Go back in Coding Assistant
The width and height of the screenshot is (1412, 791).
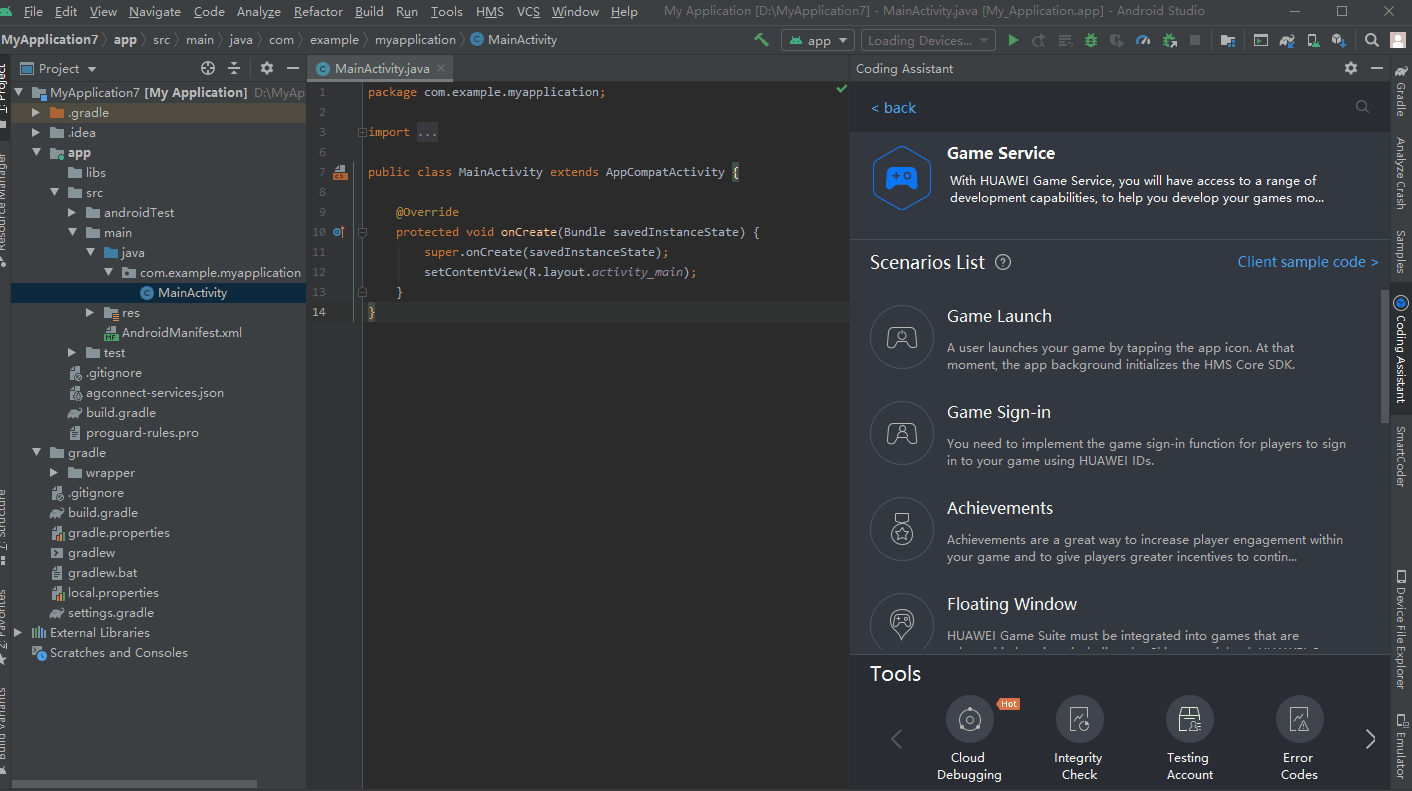(x=893, y=108)
